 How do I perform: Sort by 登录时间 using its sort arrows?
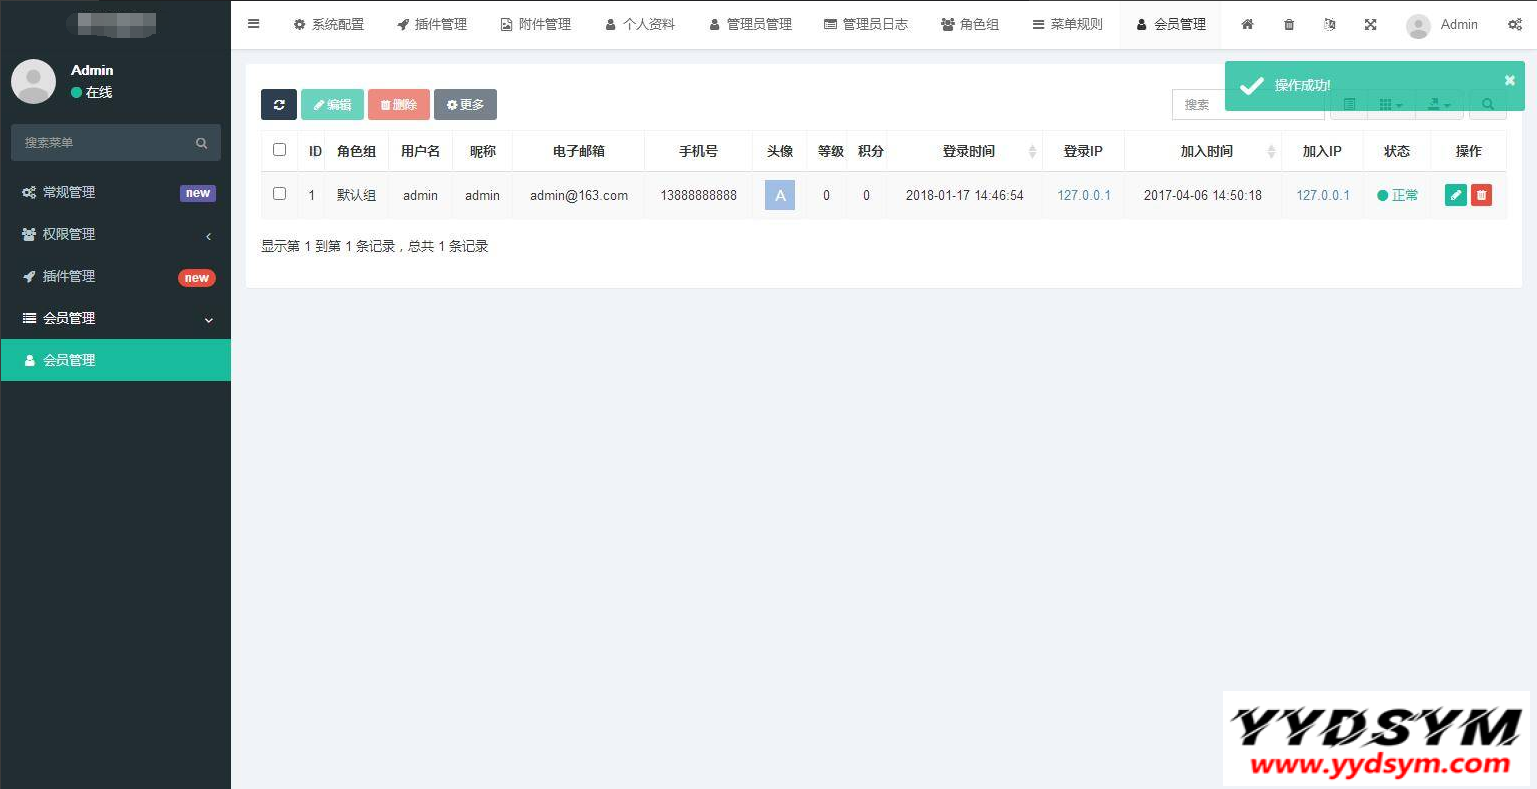[1033, 151]
